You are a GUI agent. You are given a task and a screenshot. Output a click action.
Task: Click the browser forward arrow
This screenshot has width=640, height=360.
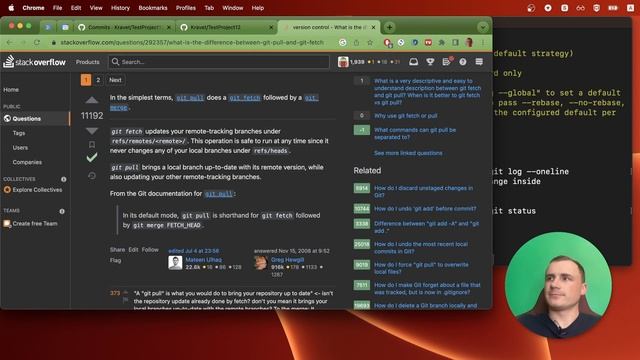[23, 42]
